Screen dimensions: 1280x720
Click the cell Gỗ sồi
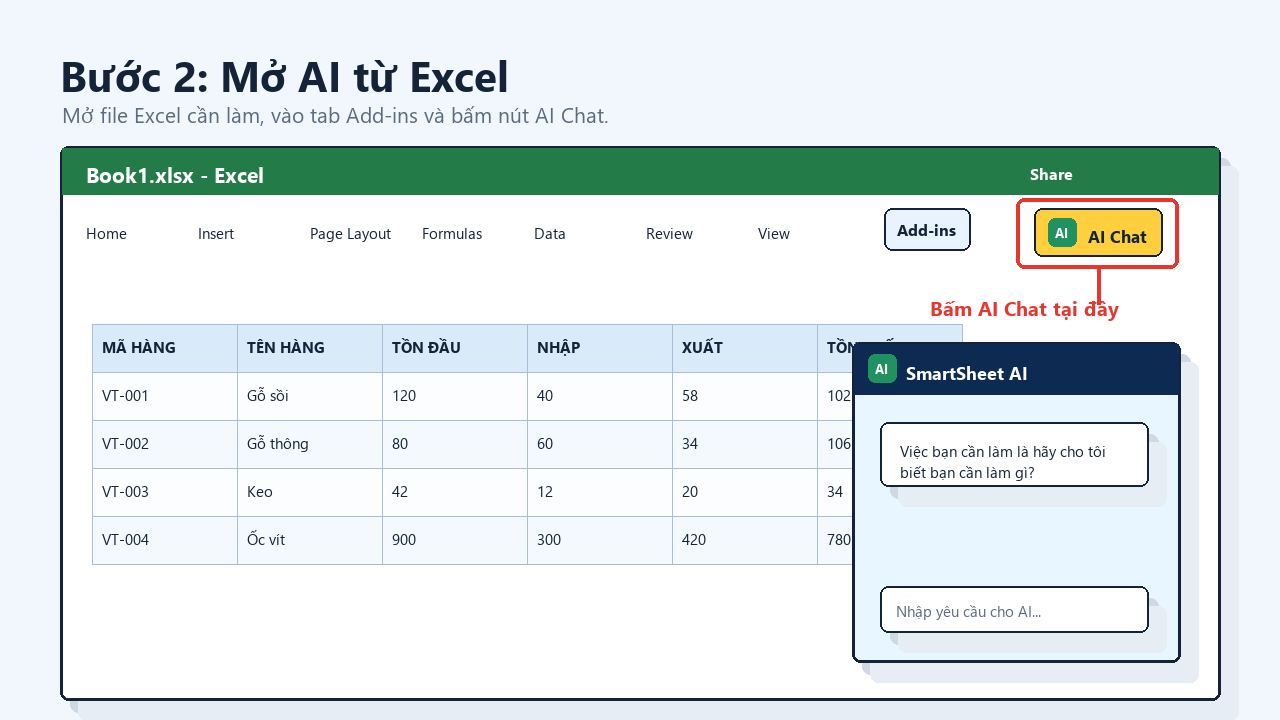coord(310,396)
